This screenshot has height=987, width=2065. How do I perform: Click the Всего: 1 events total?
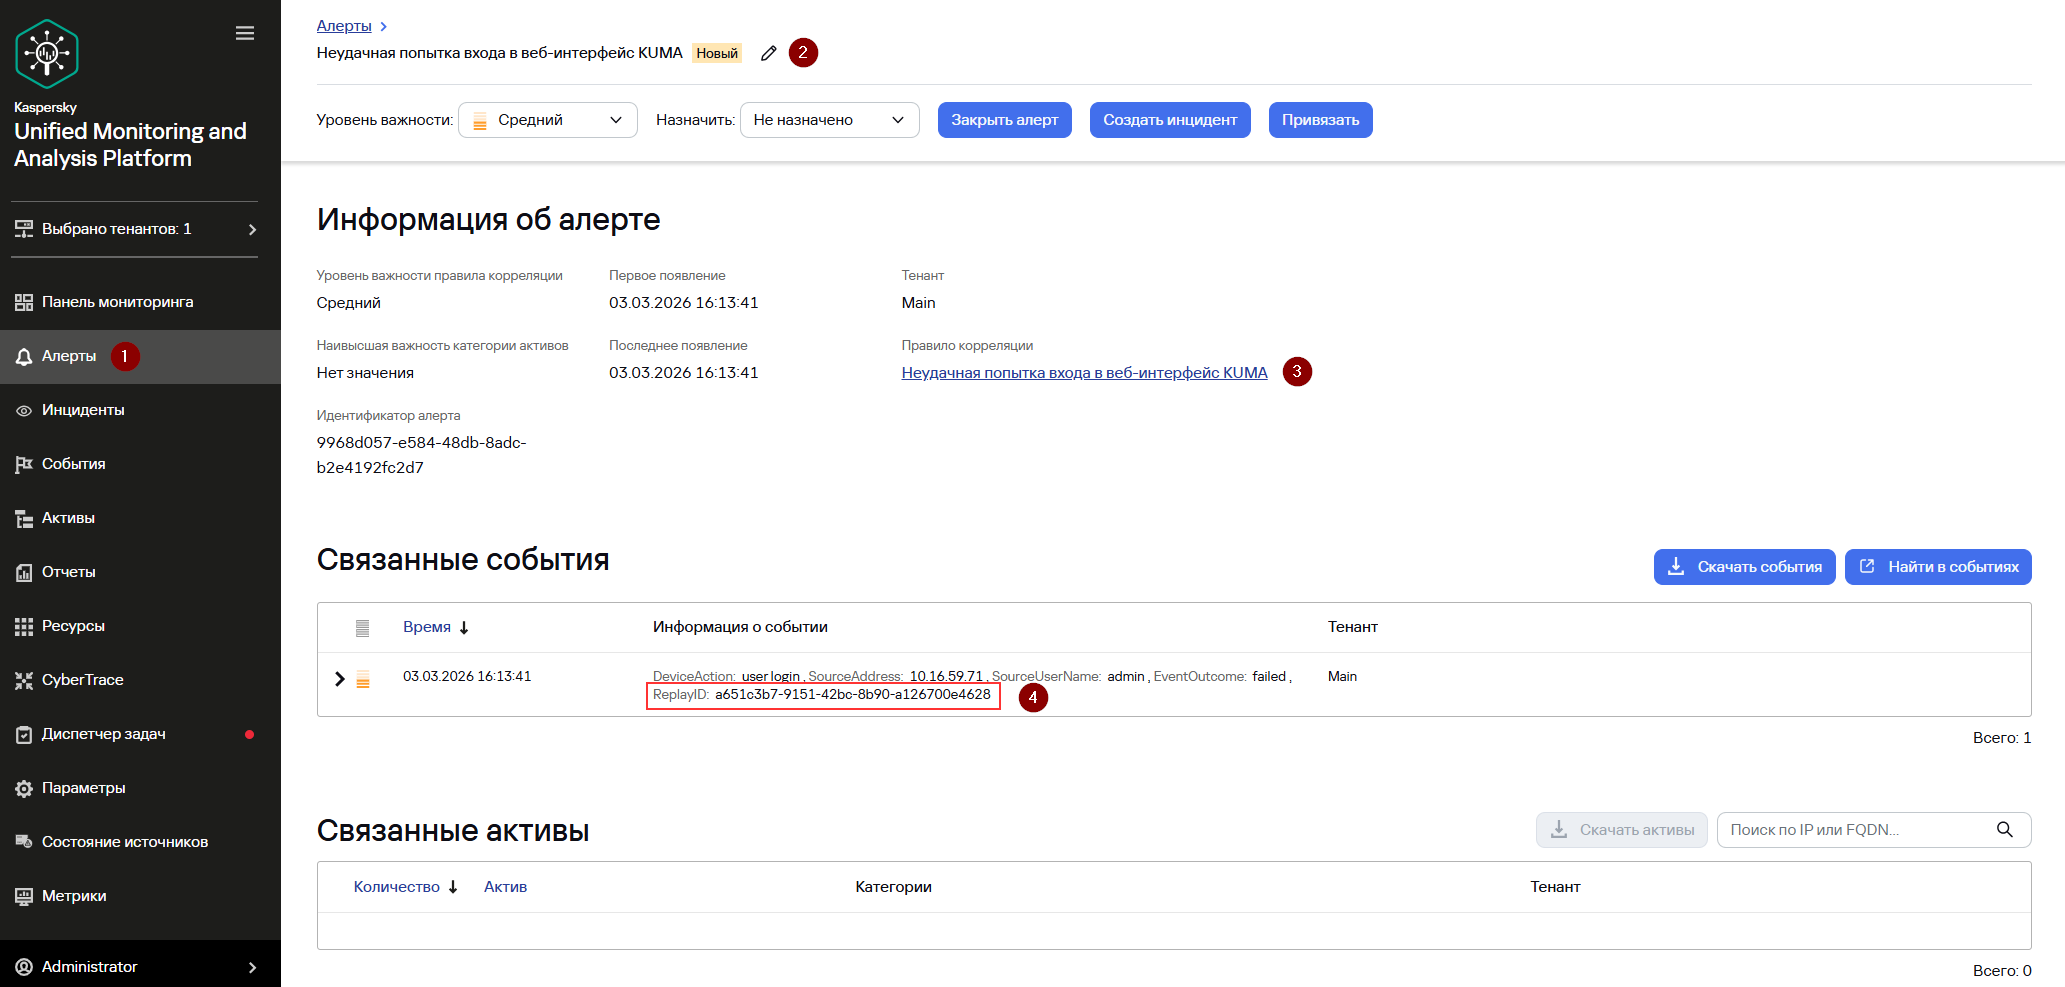coord(2002,738)
